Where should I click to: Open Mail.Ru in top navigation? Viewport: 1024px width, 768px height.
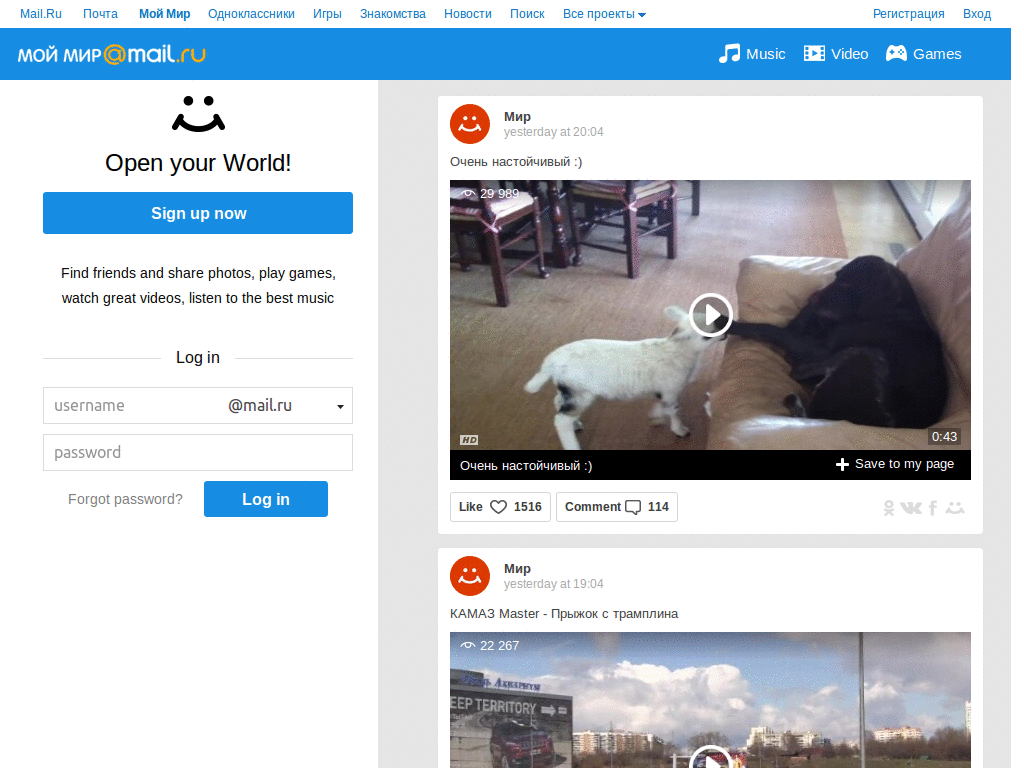click(40, 14)
